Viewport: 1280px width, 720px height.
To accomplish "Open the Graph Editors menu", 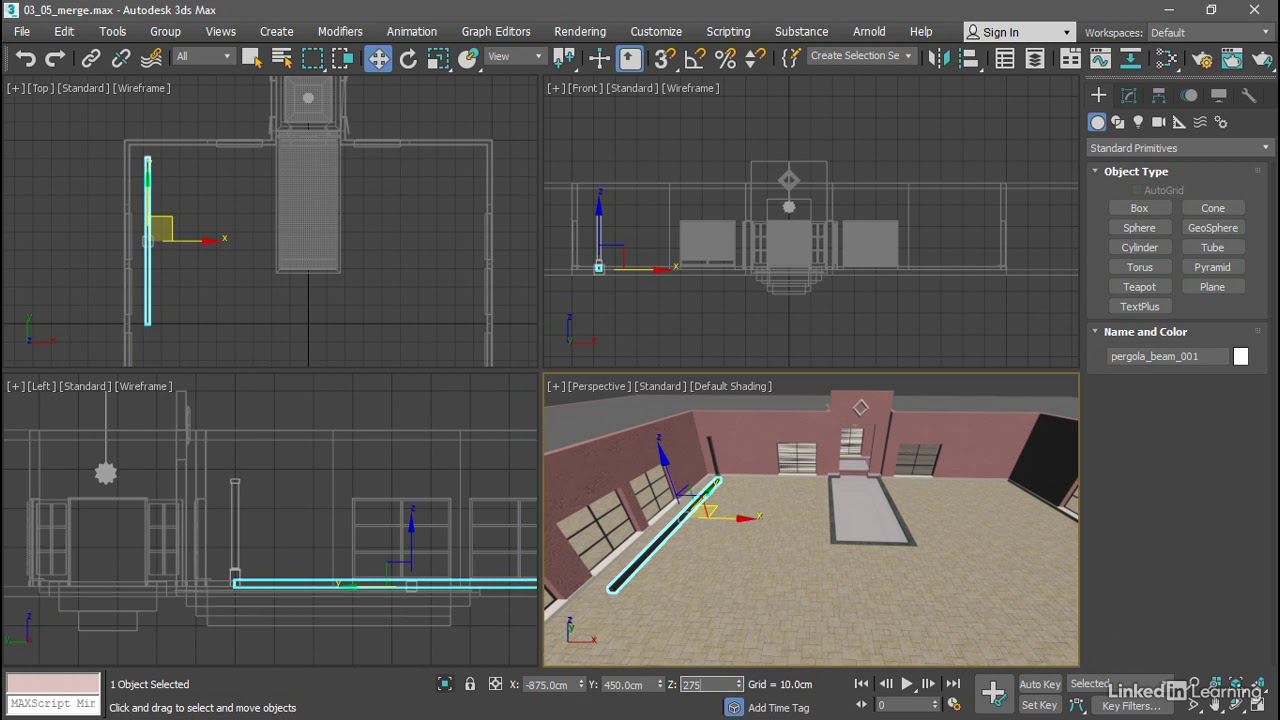I will (x=496, y=32).
